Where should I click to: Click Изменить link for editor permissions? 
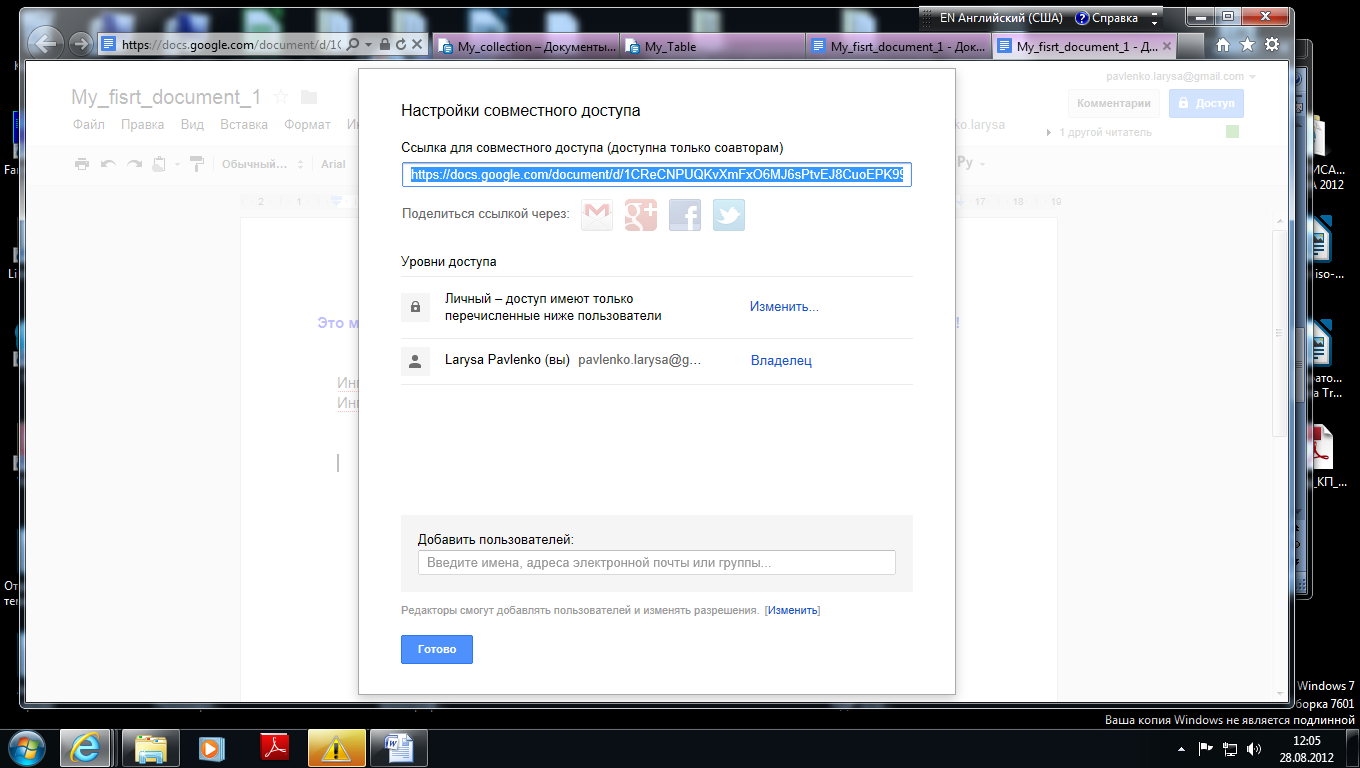pyautogui.click(x=792, y=610)
